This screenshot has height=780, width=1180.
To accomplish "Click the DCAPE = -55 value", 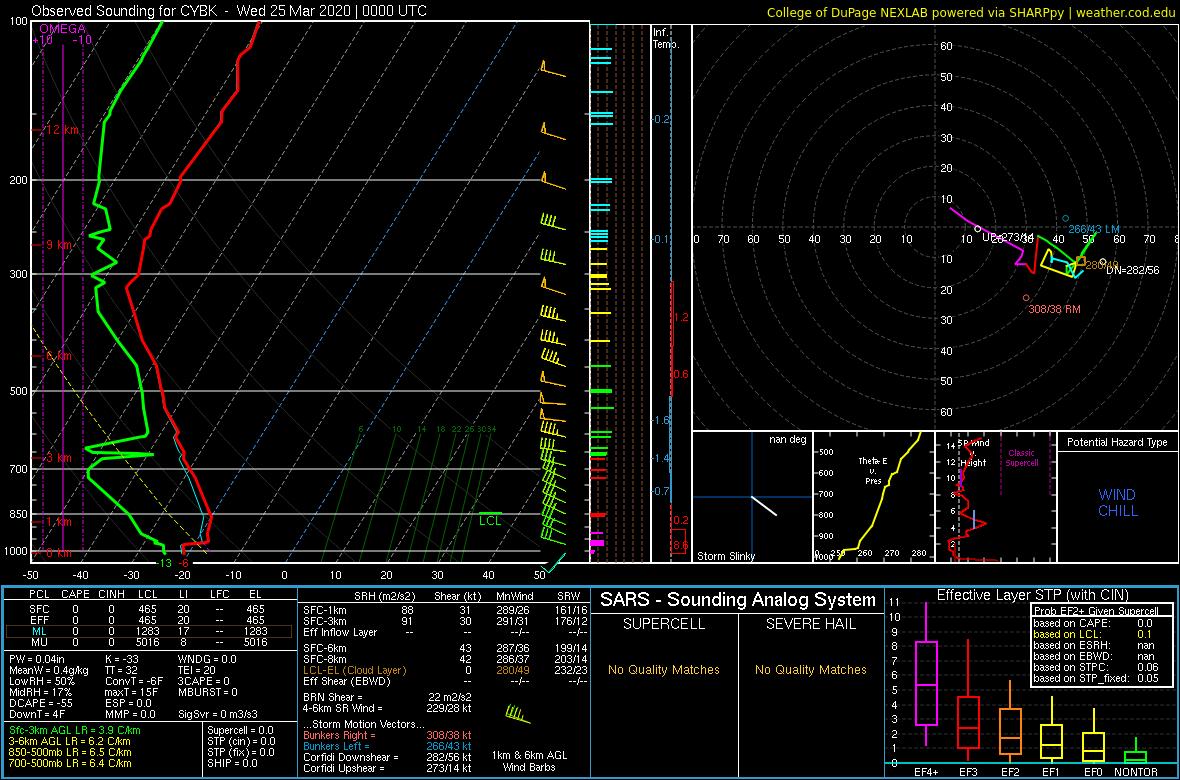I will [42, 702].
